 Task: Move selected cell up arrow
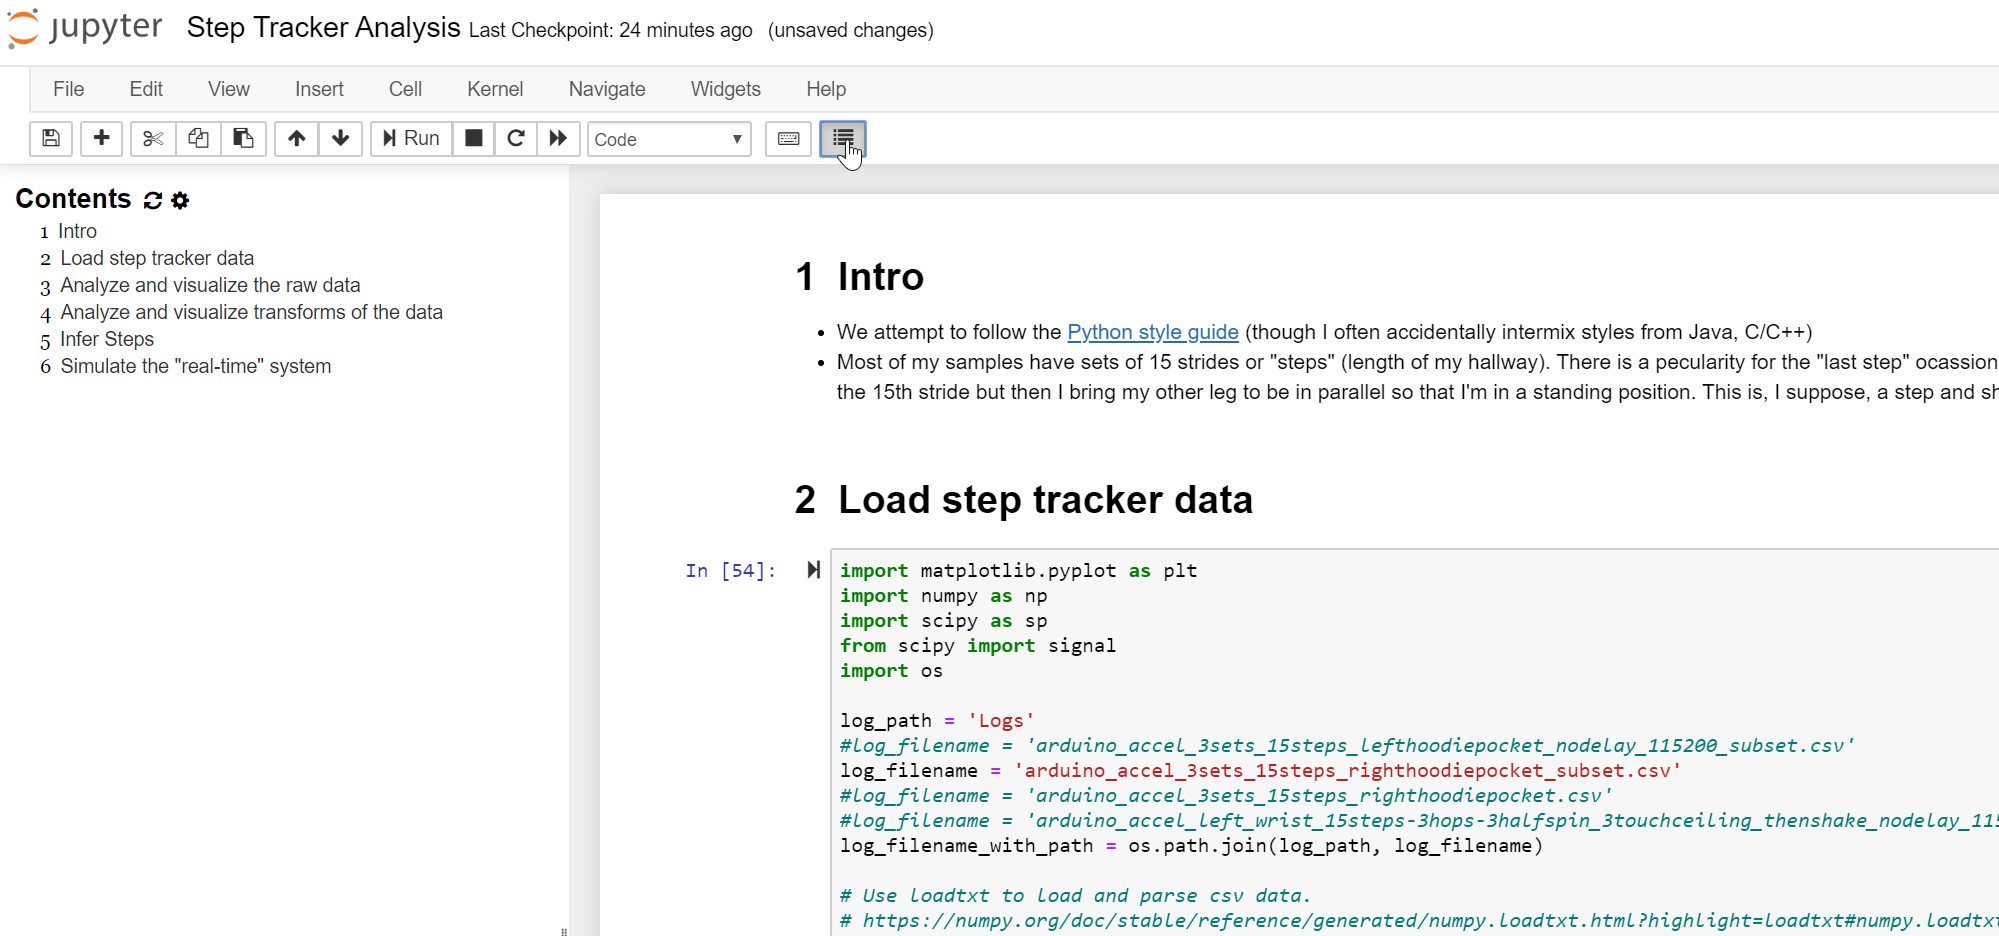(297, 138)
